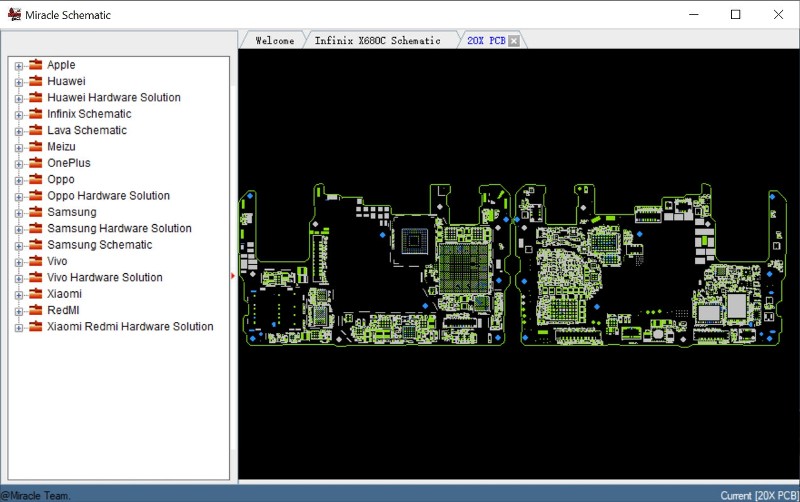Expand the RedMI tree node

tap(19, 311)
